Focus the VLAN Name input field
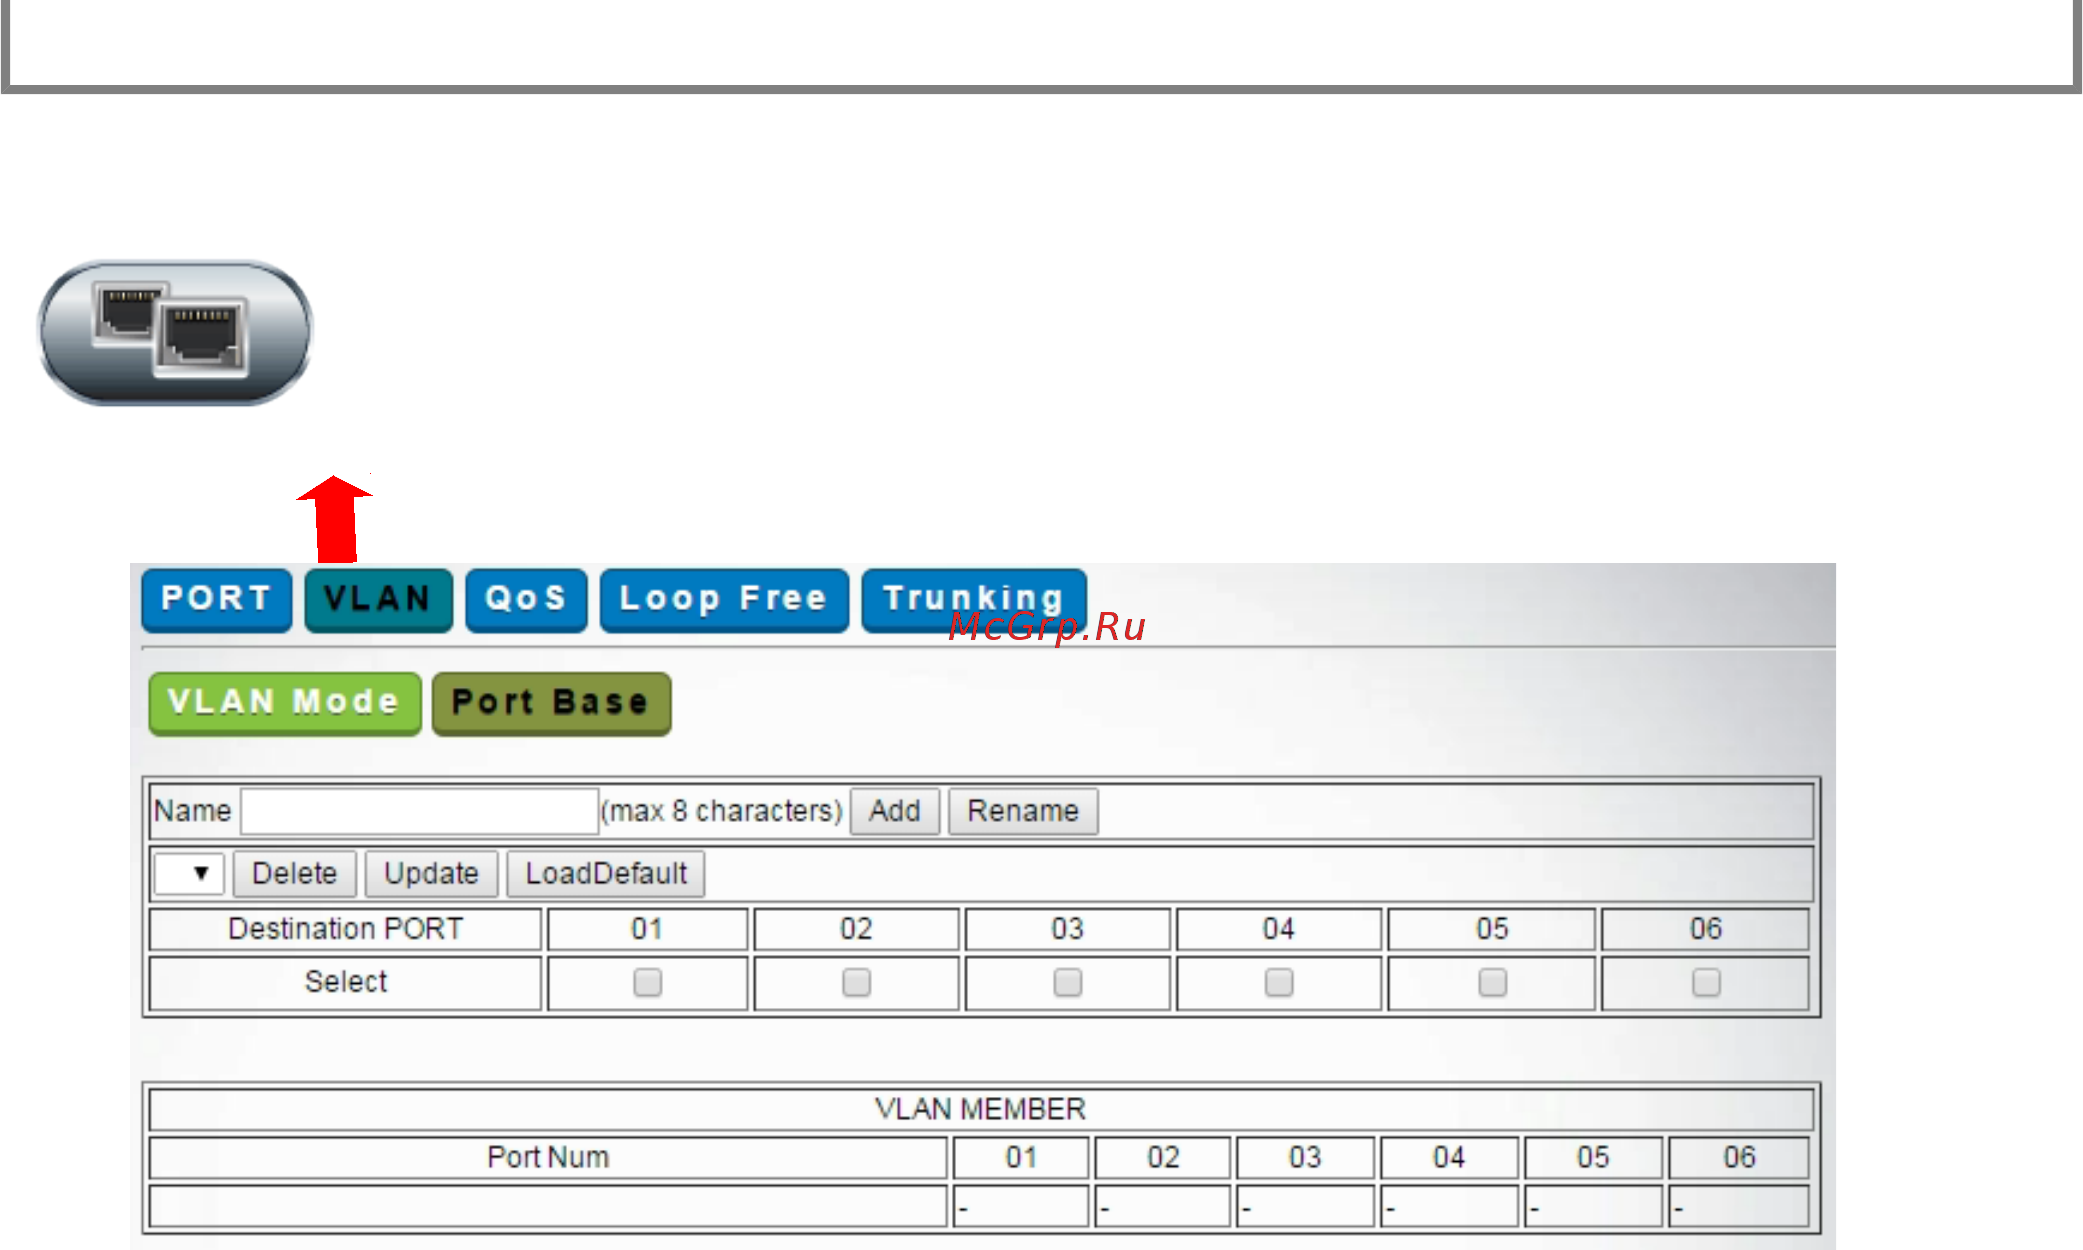Image resolution: width=2083 pixels, height=1250 pixels. point(420,811)
